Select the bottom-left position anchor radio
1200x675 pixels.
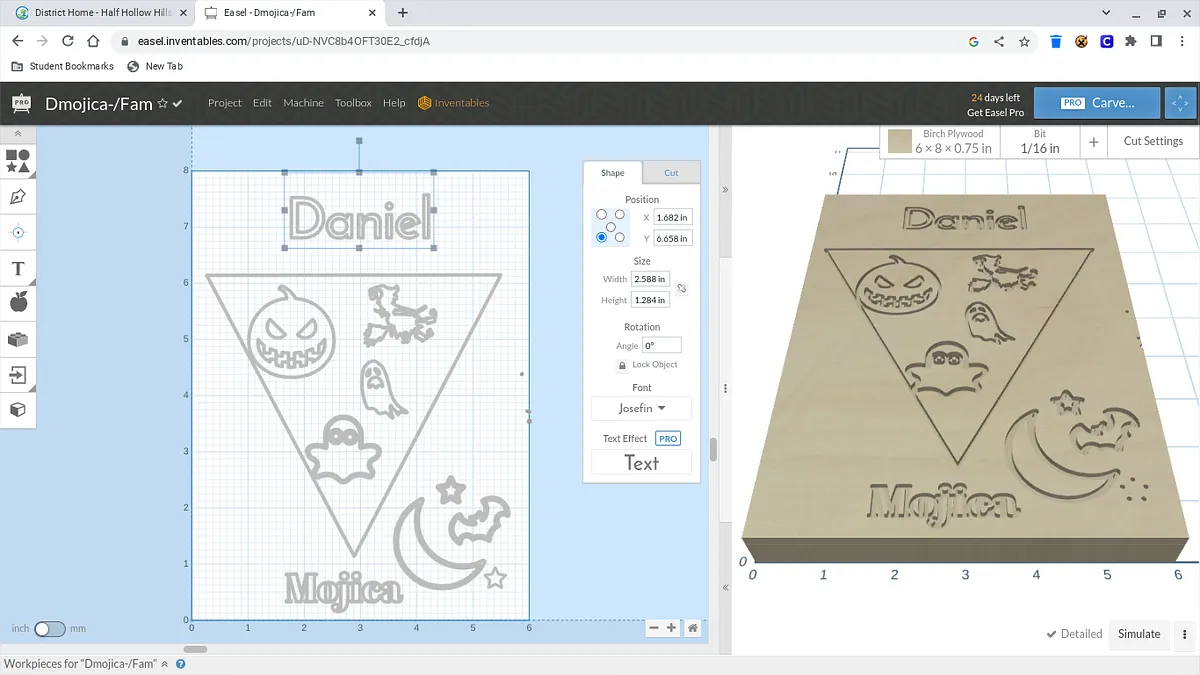601,237
